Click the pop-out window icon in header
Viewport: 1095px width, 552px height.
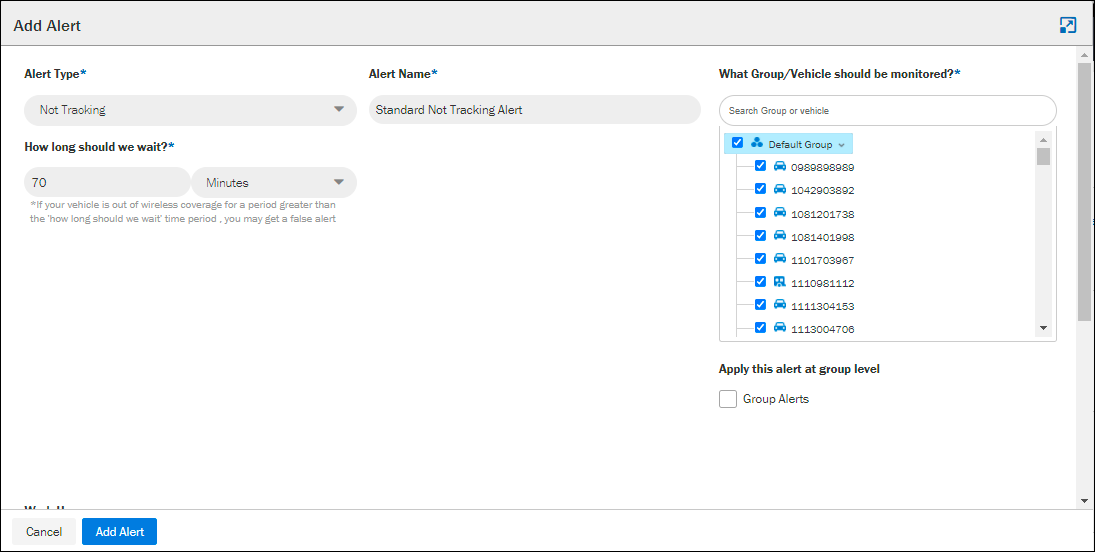pyautogui.click(x=1068, y=26)
